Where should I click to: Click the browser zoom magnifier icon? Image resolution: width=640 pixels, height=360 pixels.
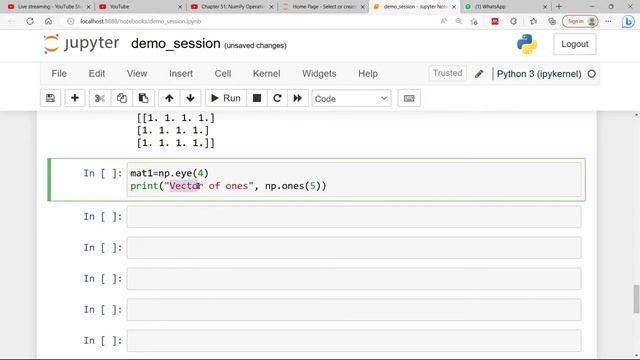459,21
